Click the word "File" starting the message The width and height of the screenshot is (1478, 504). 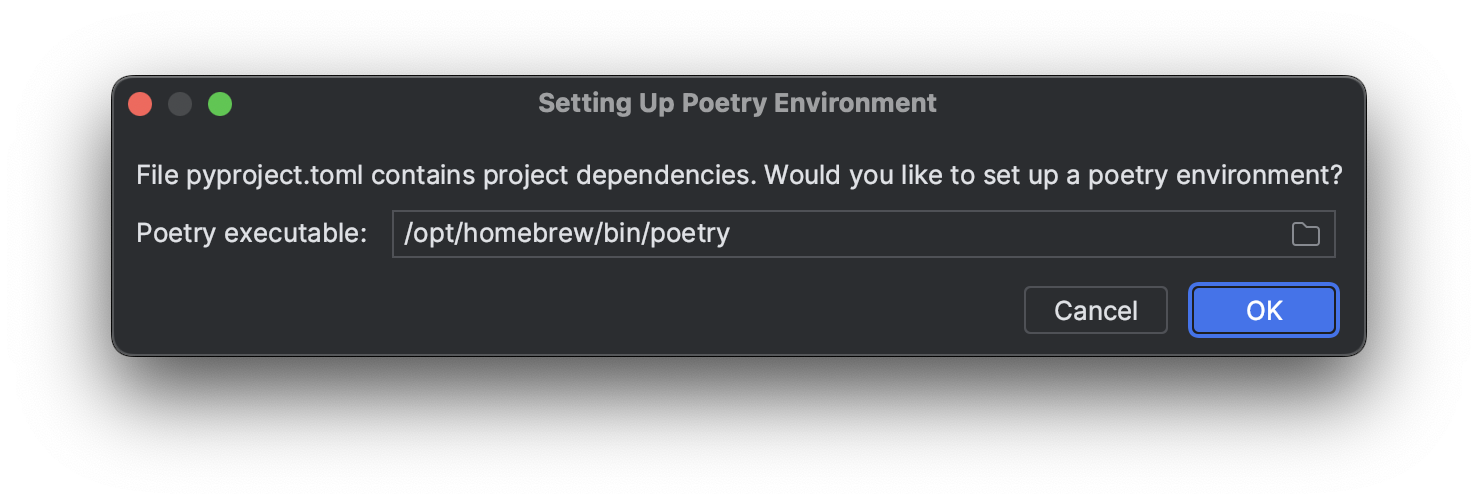tap(157, 176)
